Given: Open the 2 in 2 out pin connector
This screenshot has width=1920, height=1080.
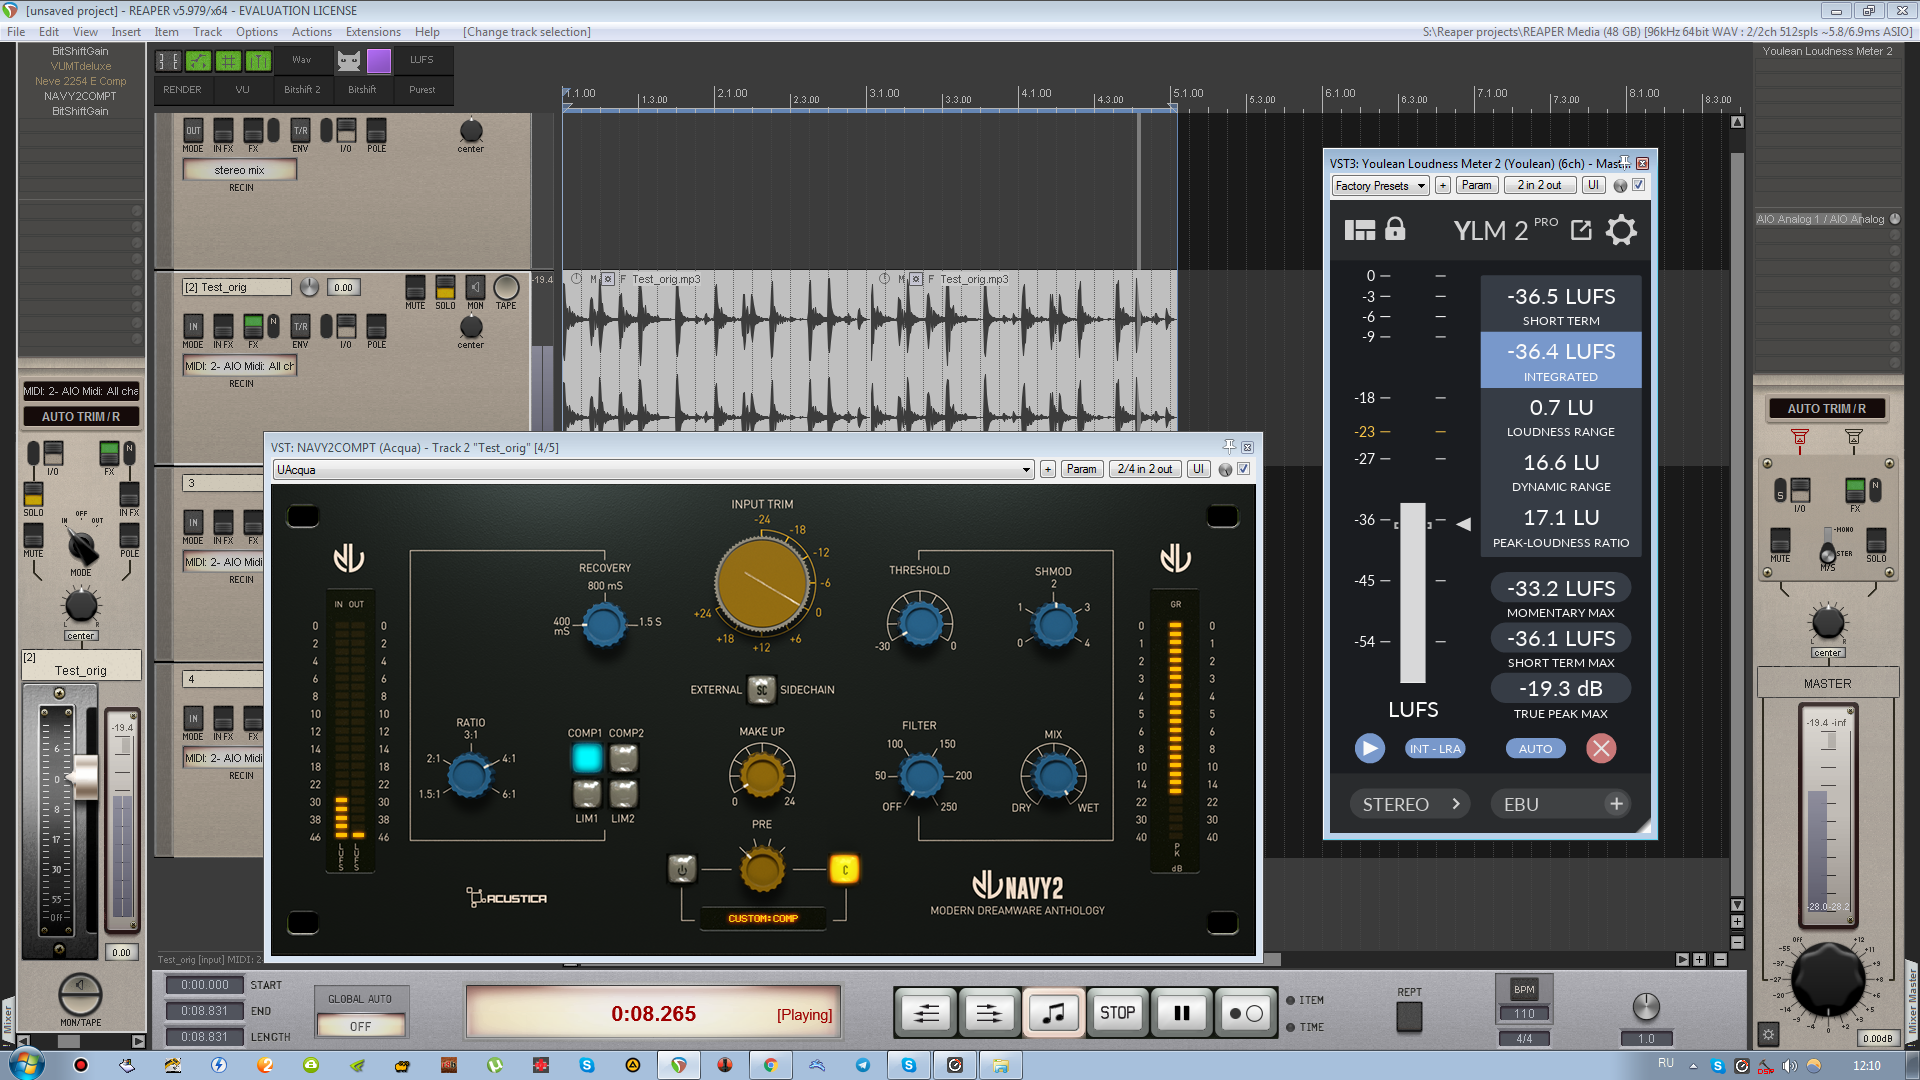Looking at the screenshot, I should coord(1539,185).
